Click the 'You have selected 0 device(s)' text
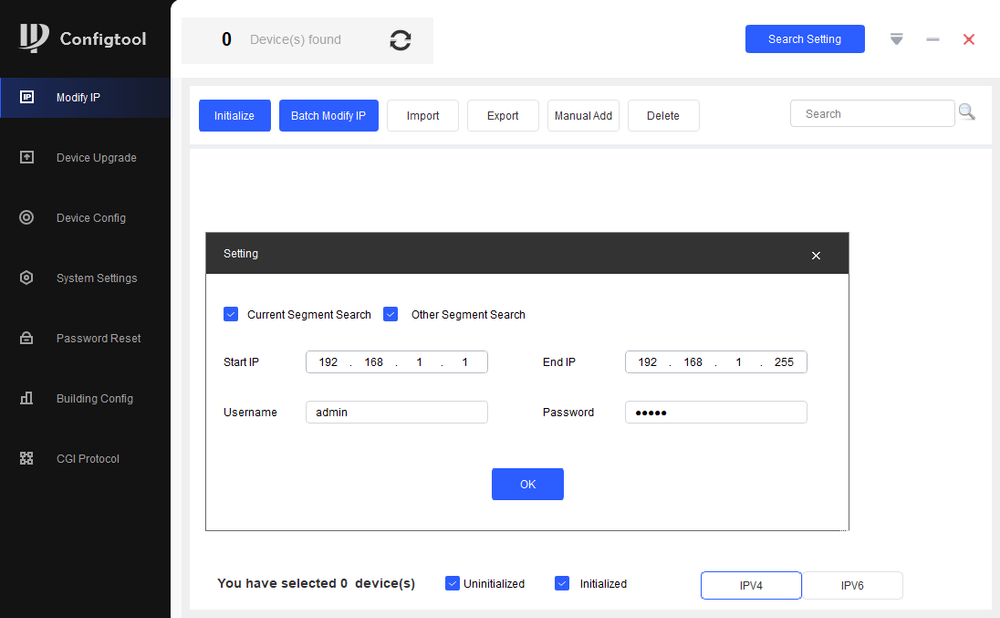The width and height of the screenshot is (1000, 618). click(316, 583)
